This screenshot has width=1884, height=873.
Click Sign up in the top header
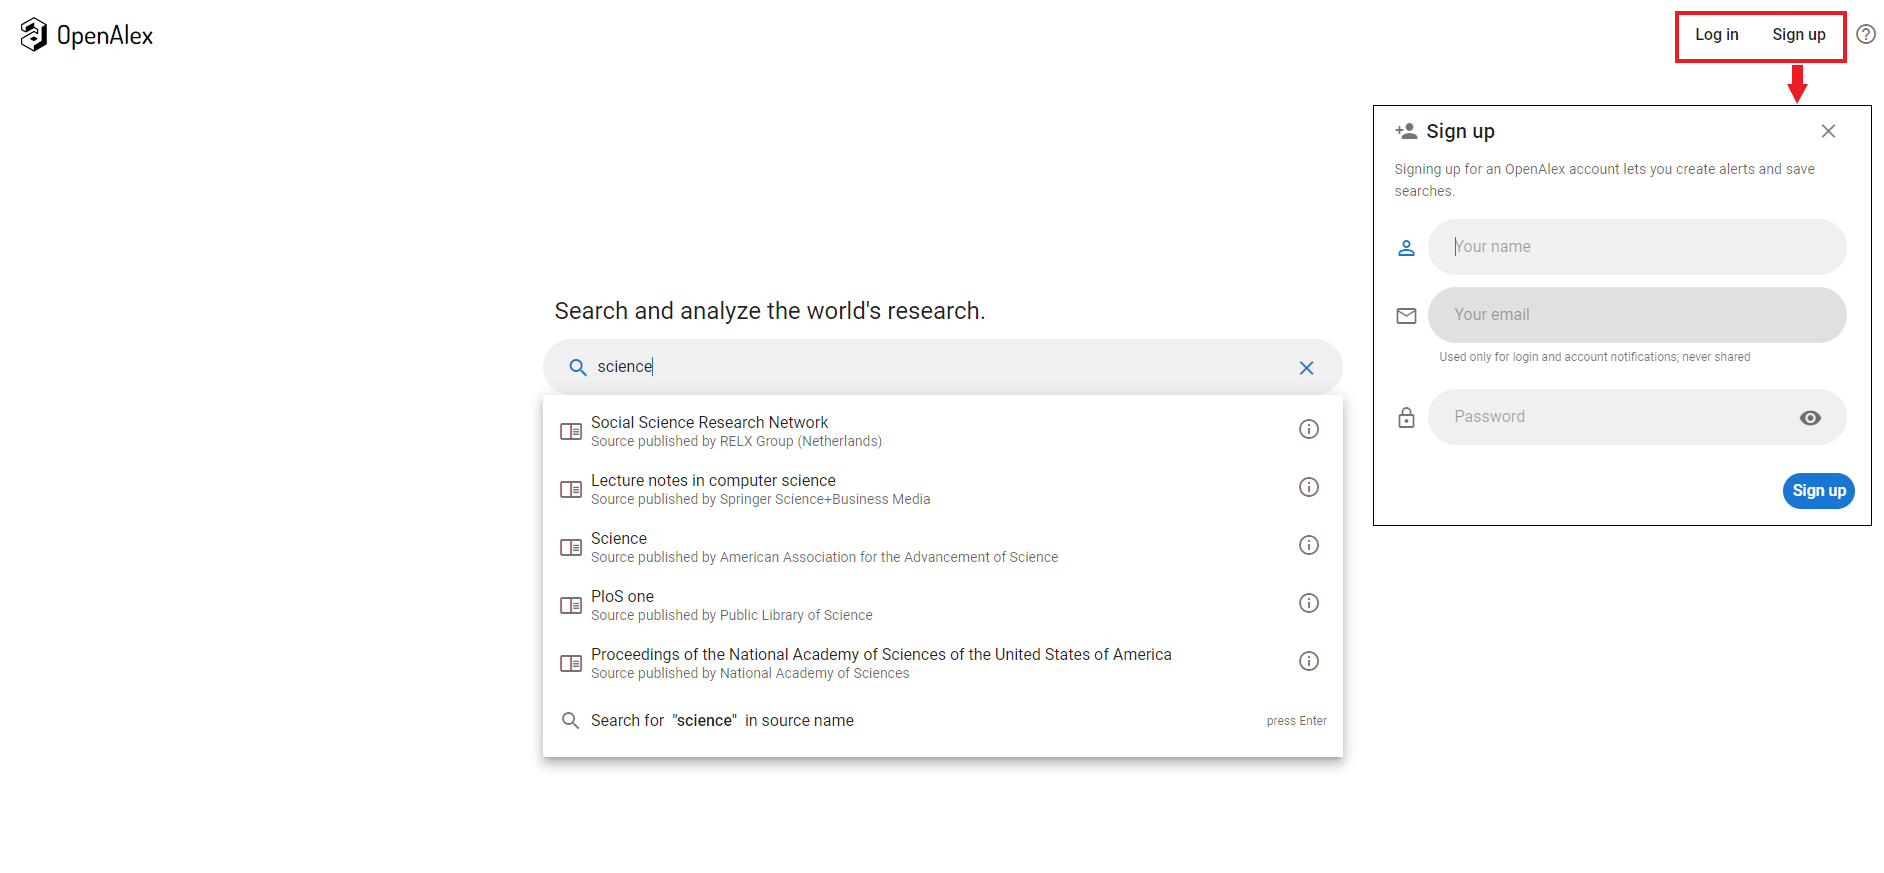click(x=1798, y=35)
